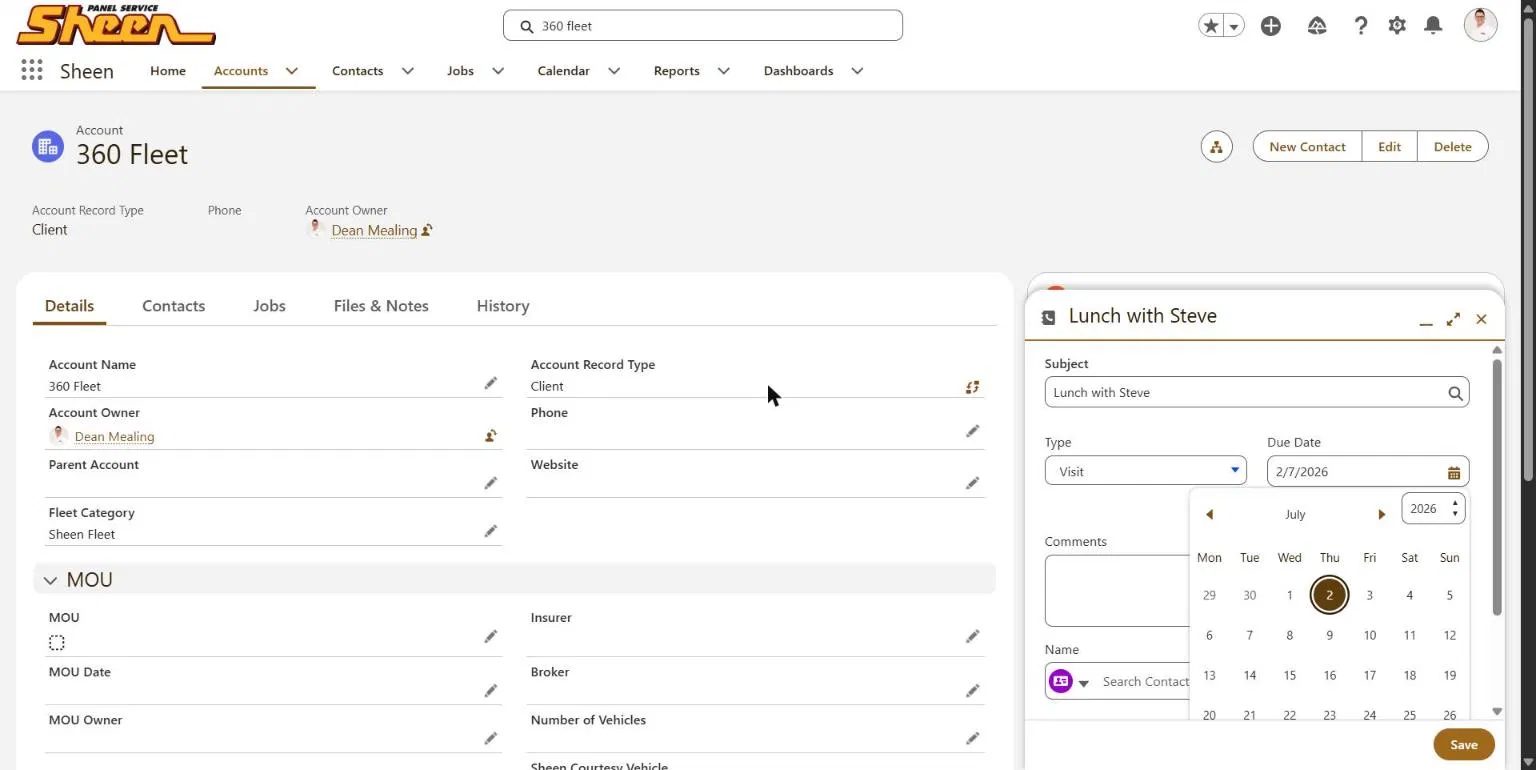Click the global search box

(x=703, y=26)
